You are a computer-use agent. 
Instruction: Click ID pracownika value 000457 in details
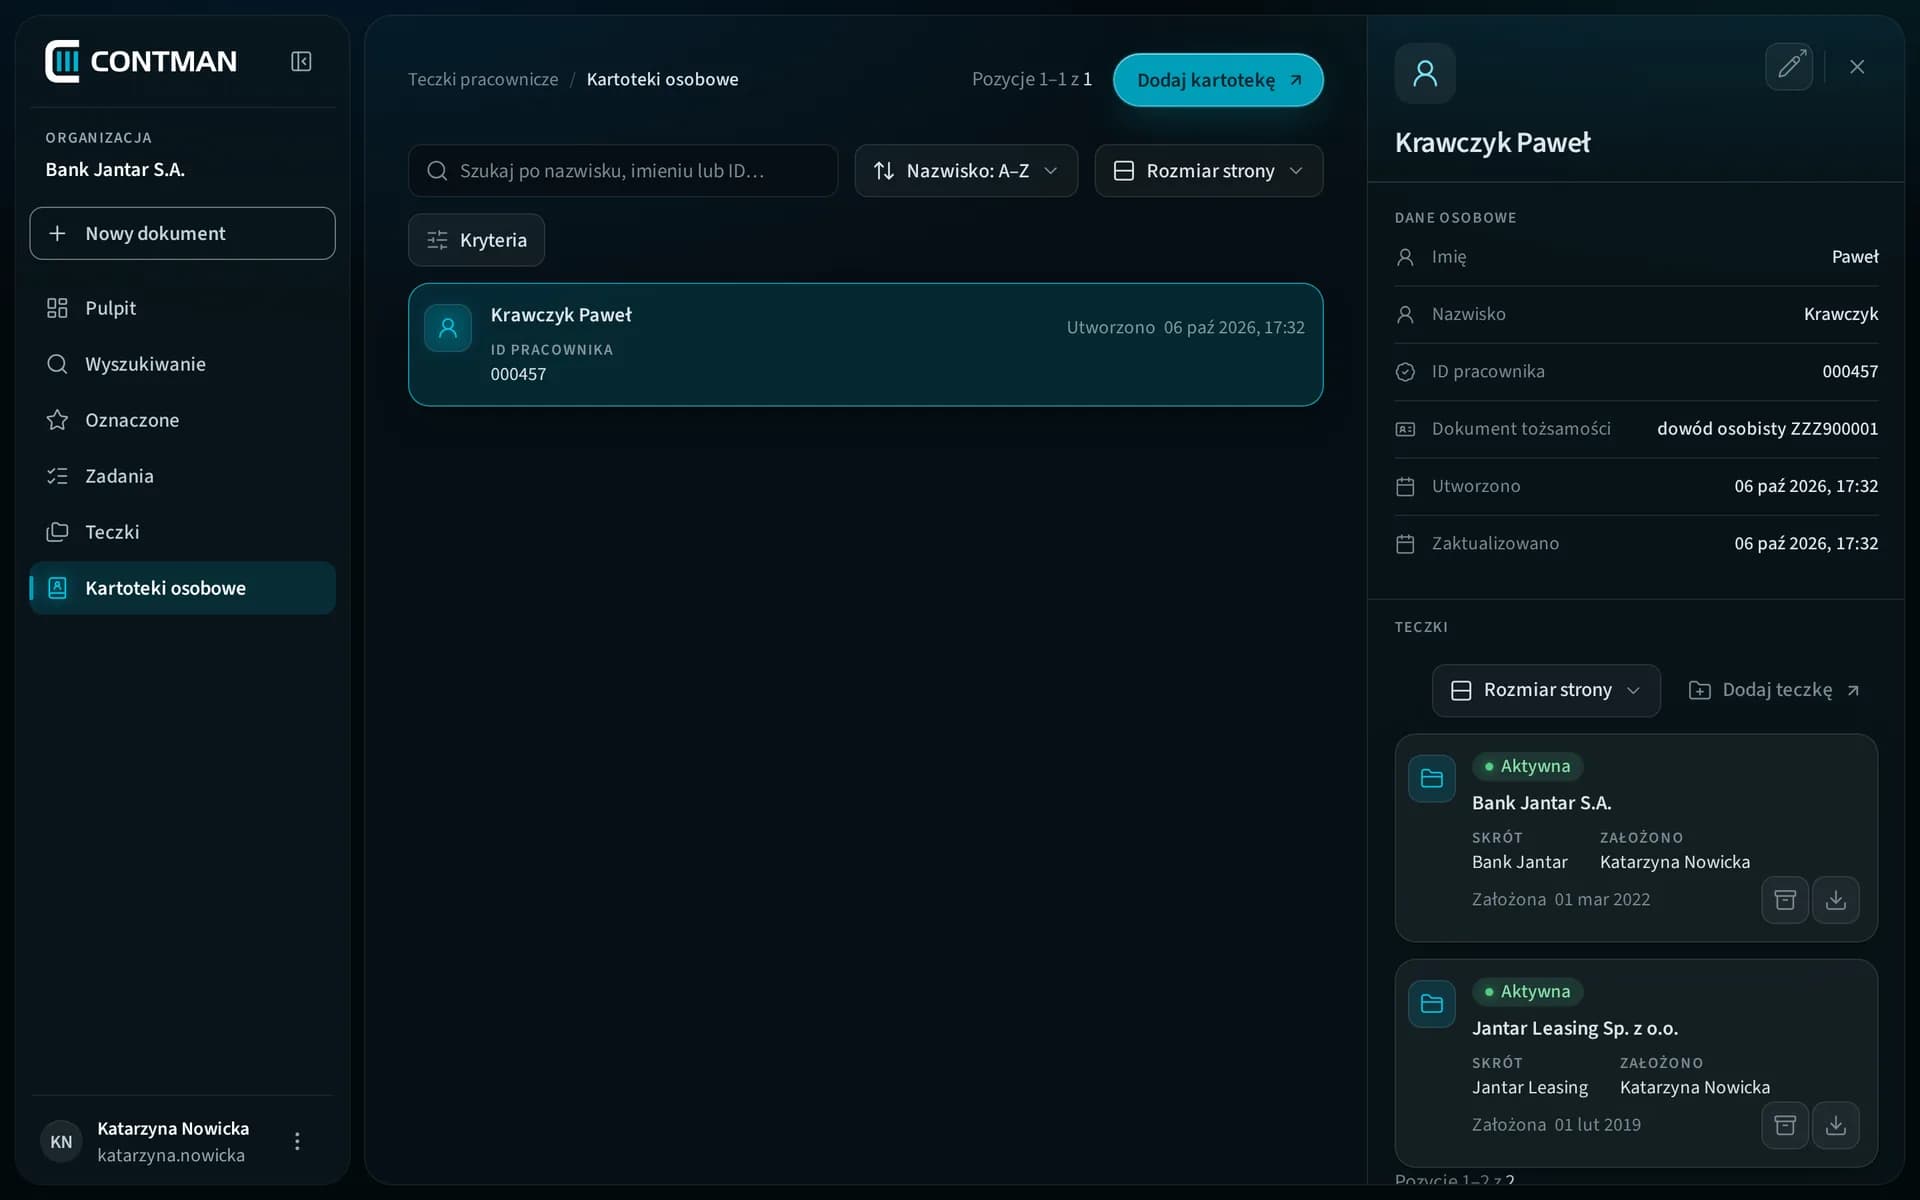click(x=1850, y=371)
